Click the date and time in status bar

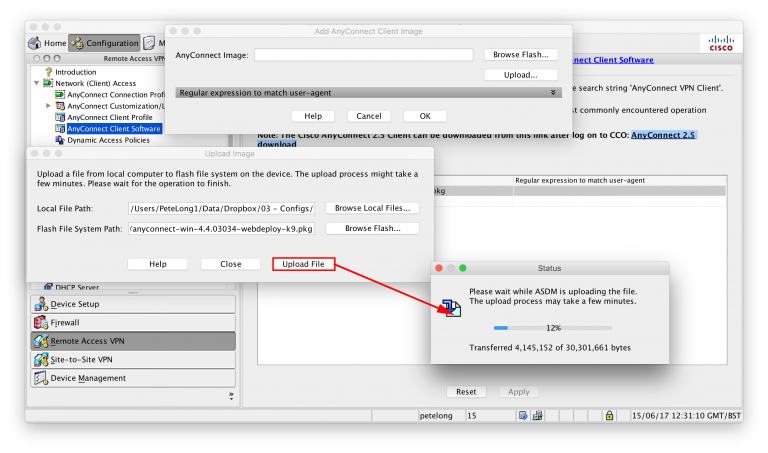[686, 416]
